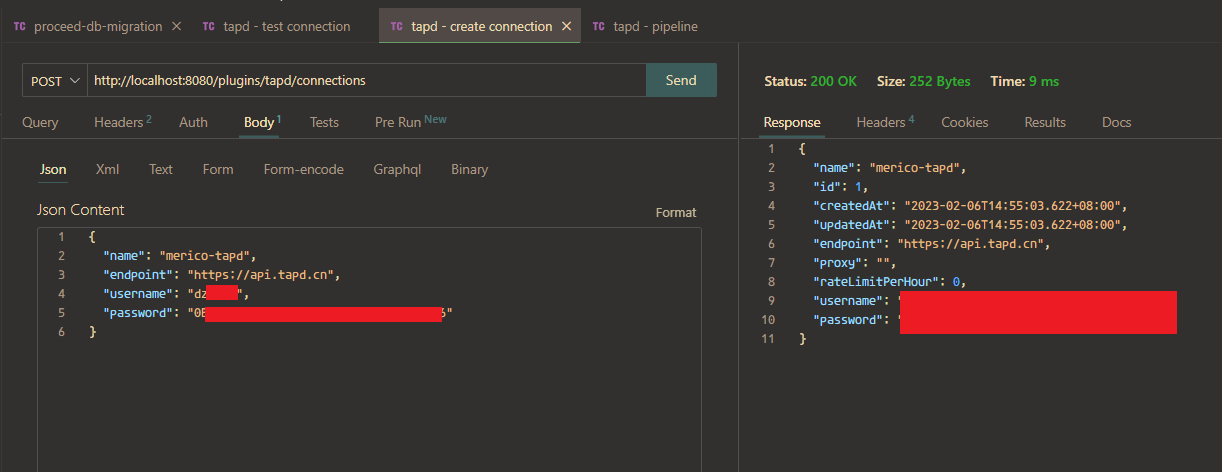Click the request URL input field
The height and width of the screenshot is (472, 1222).
coord(366,81)
